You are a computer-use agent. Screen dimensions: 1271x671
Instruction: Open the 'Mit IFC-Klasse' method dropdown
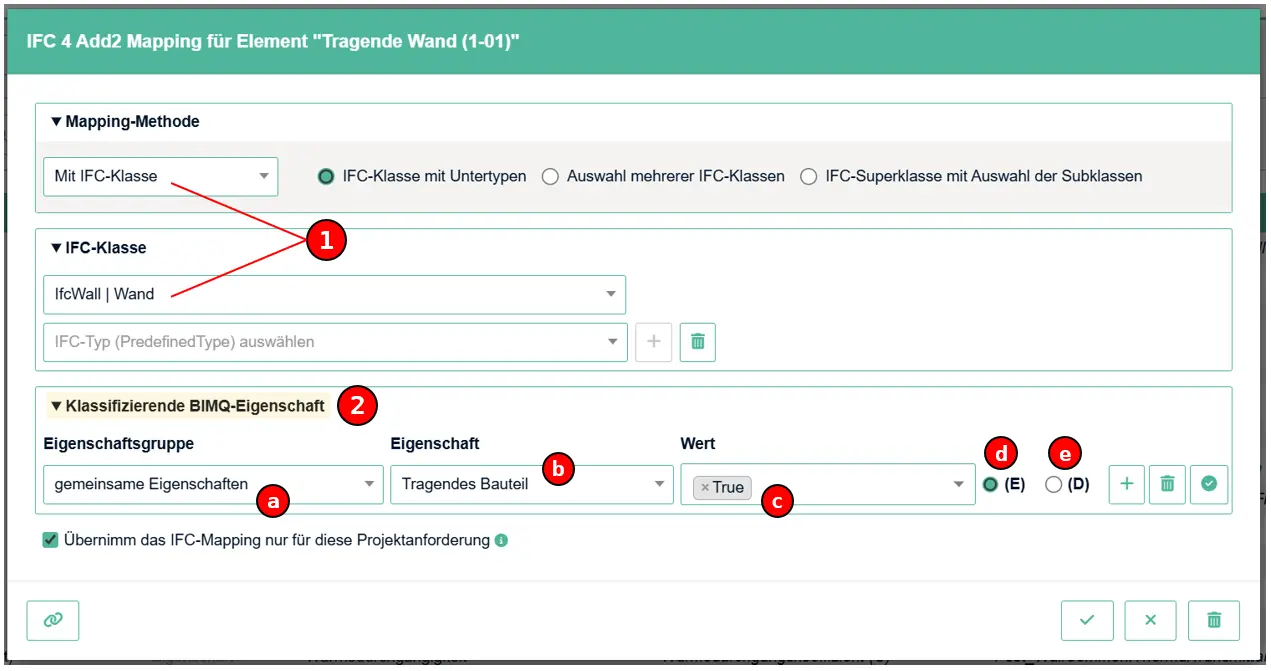[x=161, y=176]
